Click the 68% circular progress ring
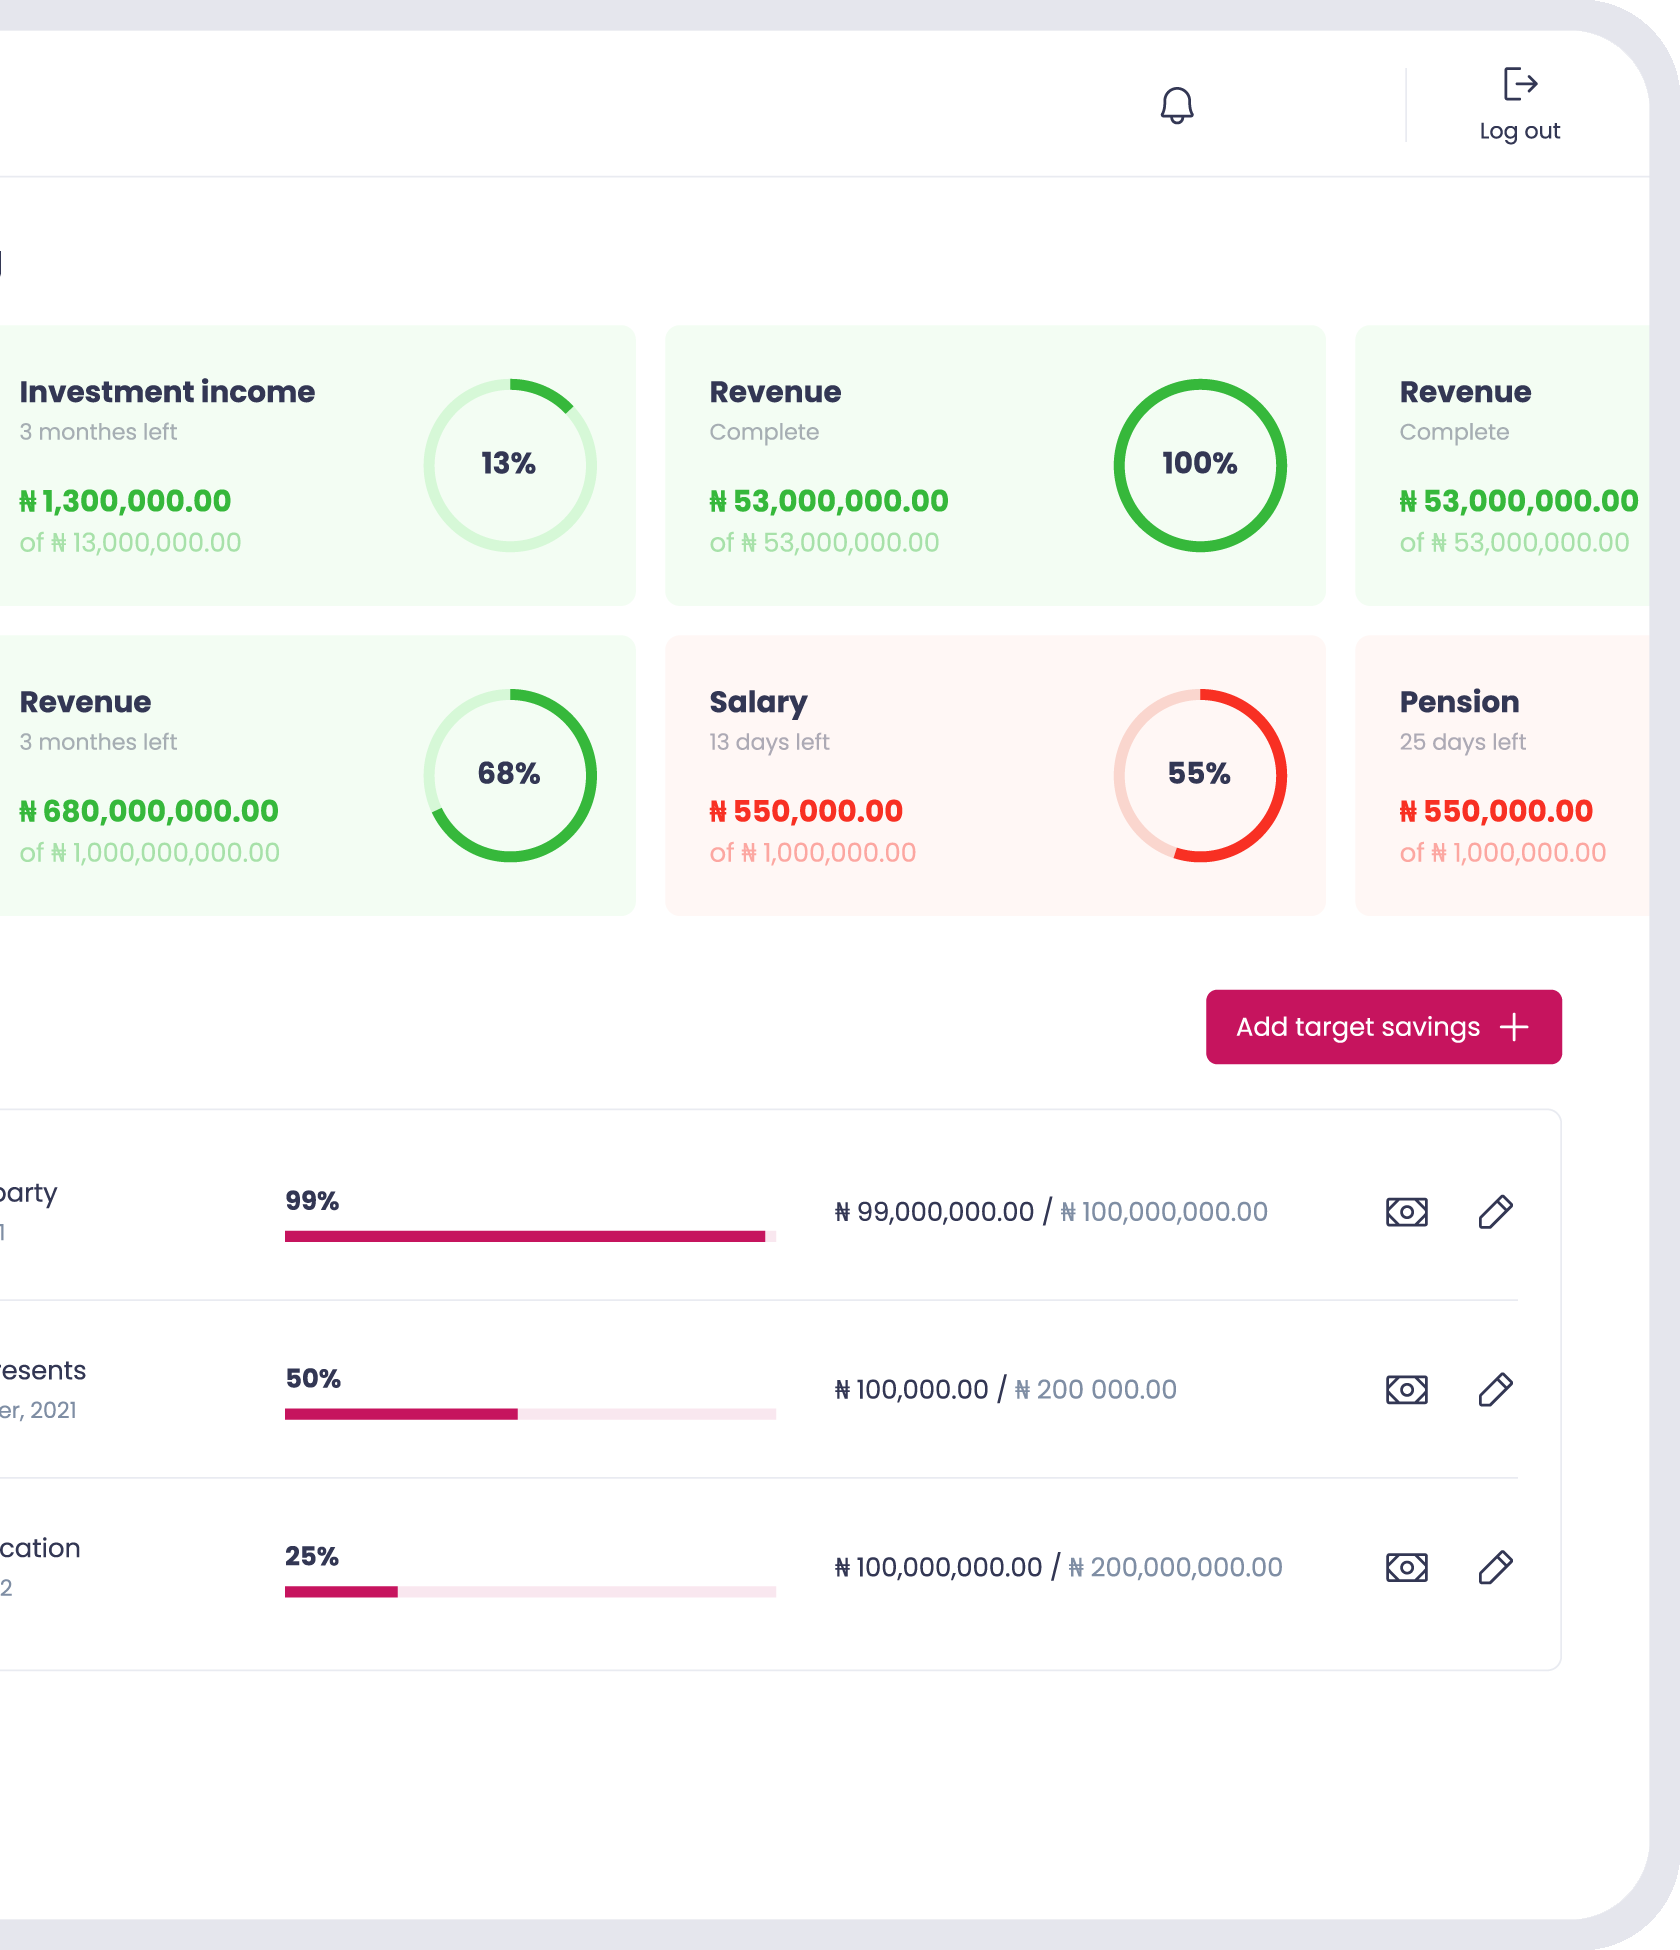Viewport: 1680px width, 1950px height. [510, 775]
